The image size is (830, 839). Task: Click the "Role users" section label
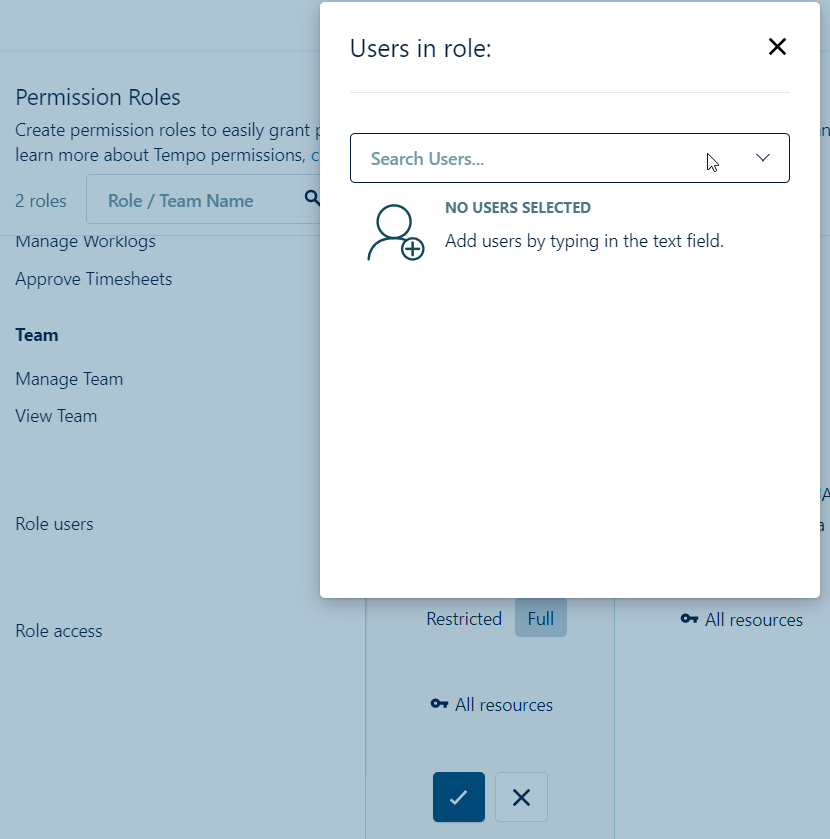[x=54, y=523]
